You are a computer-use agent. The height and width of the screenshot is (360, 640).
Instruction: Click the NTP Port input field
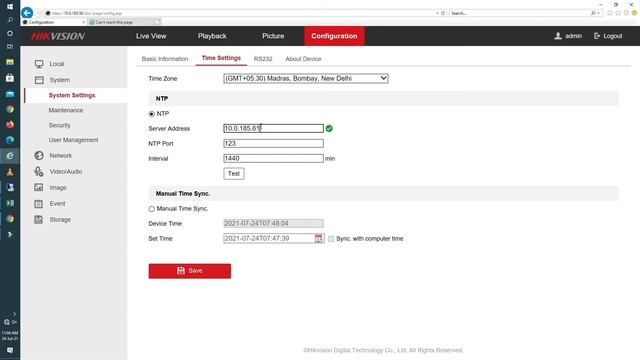[273, 143]
